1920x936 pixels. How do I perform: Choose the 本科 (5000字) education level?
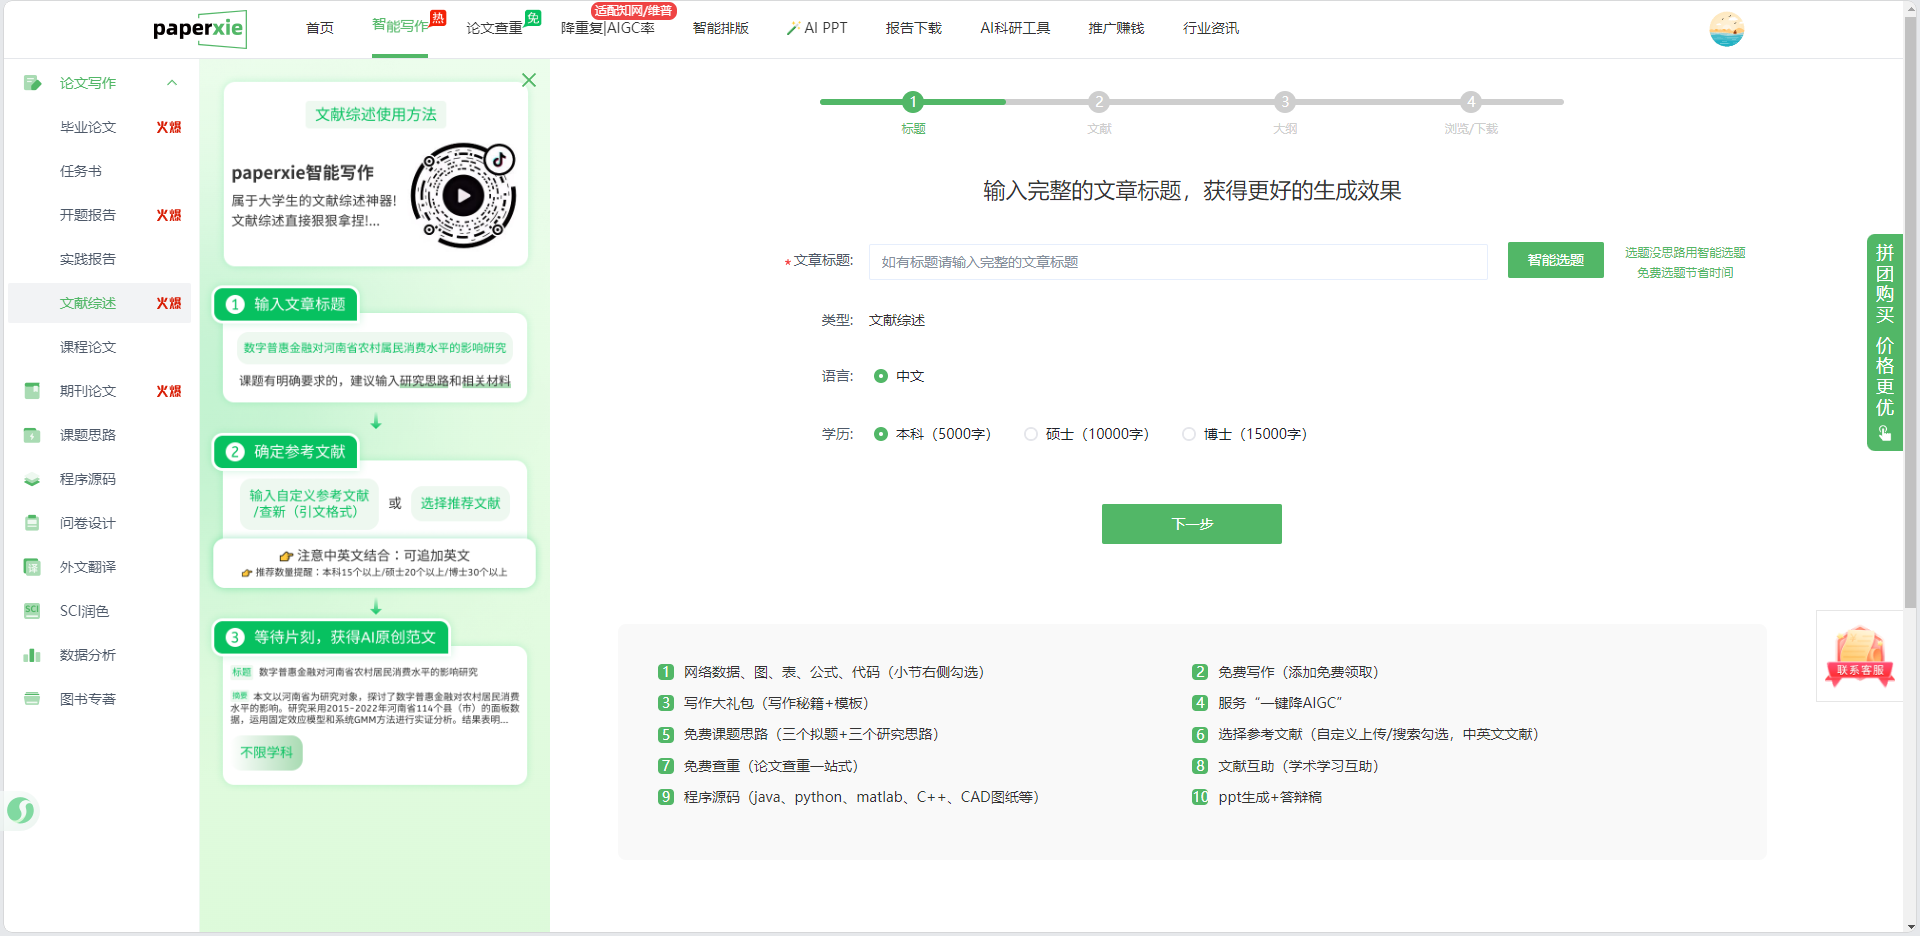click(x=881, y=434)
